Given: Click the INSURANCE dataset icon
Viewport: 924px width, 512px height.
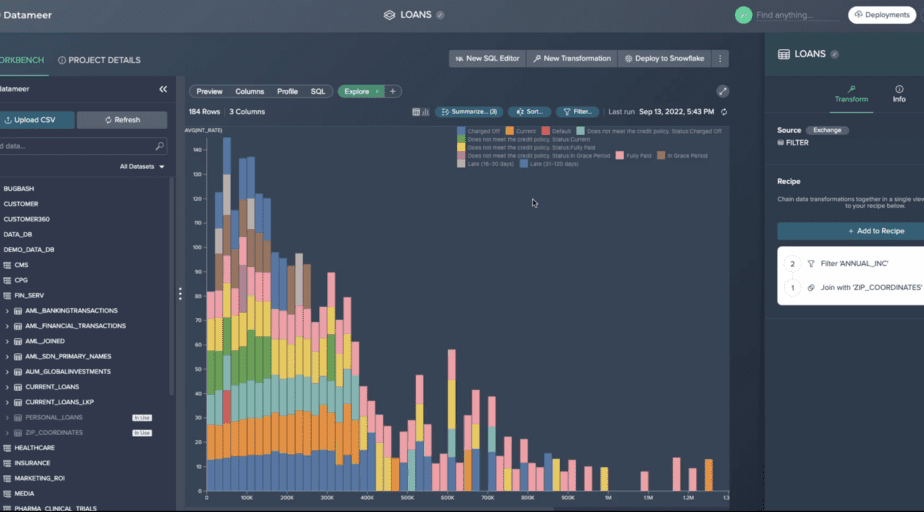Looking at the screenshot, I should tap(7, 463).
